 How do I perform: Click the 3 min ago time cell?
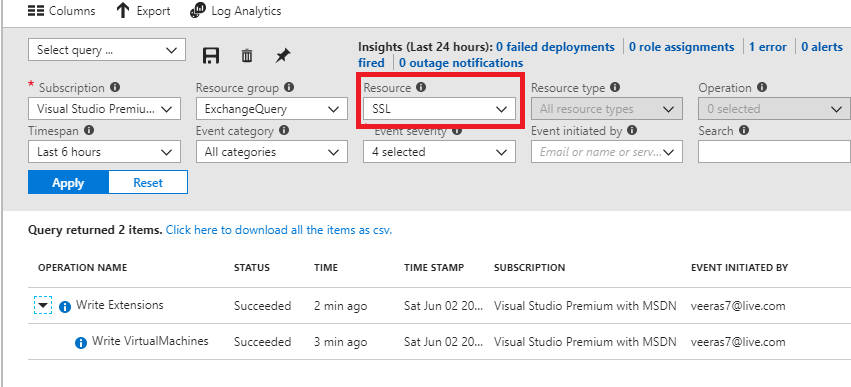tap(340, 342)
